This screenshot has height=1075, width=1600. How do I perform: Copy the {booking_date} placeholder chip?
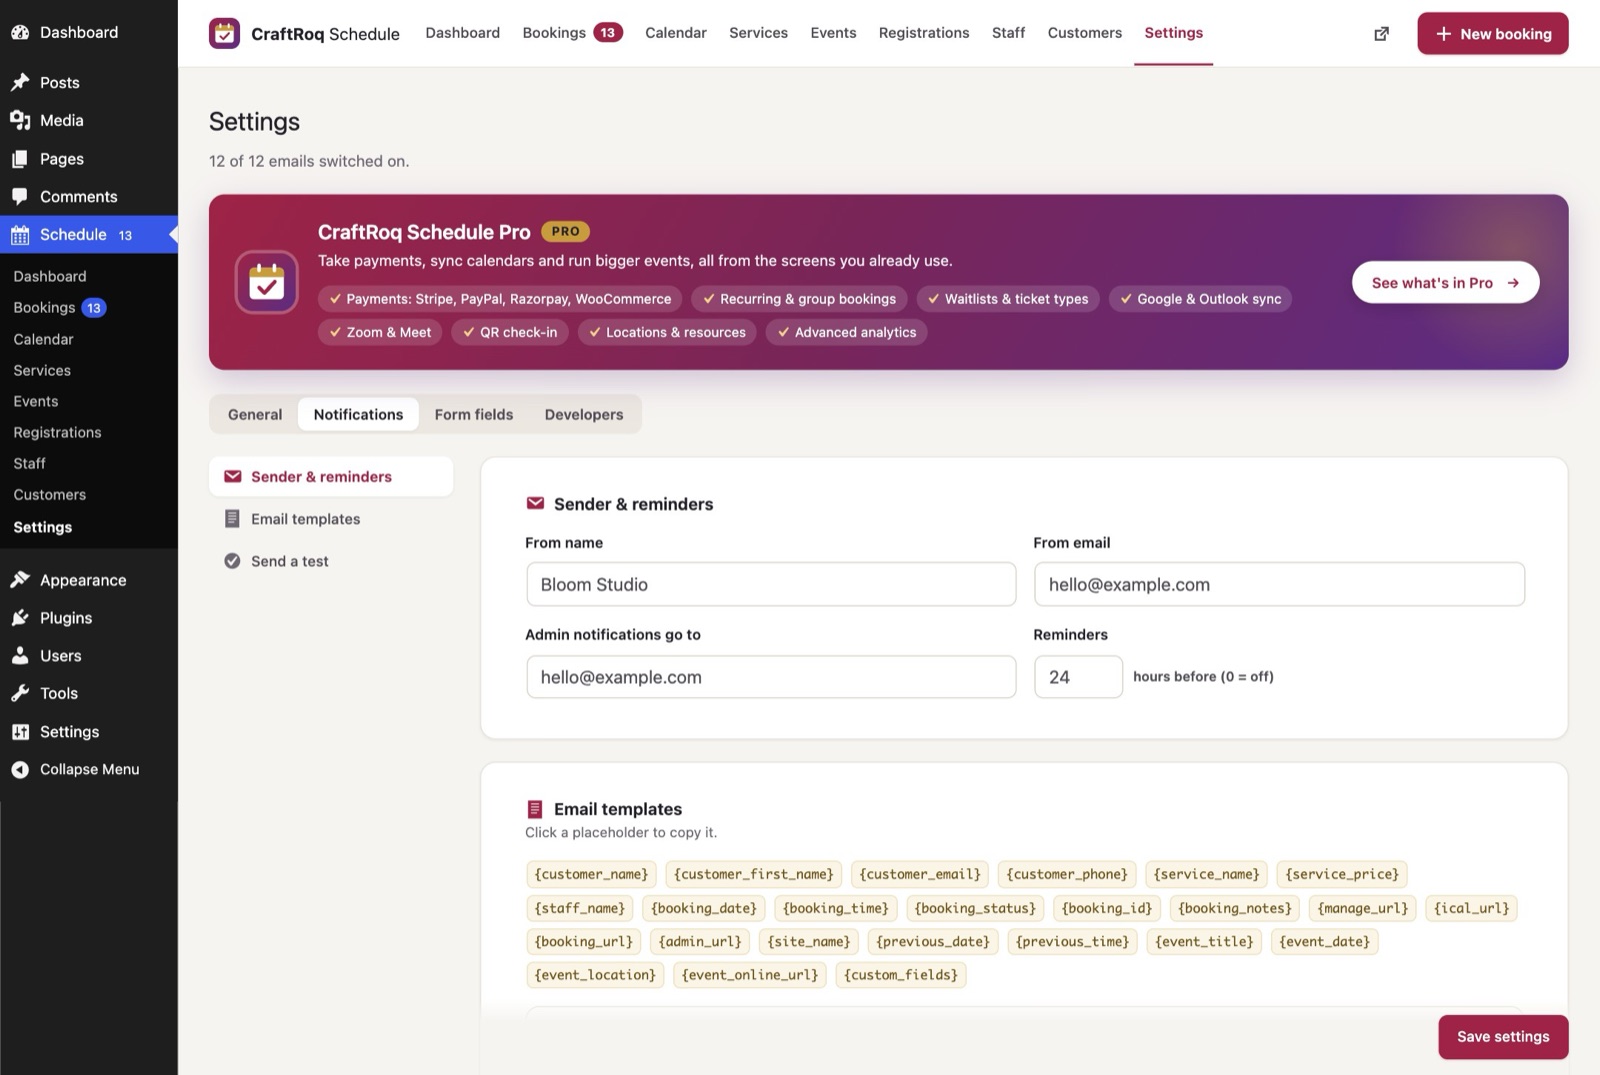[x=704, y=908]
